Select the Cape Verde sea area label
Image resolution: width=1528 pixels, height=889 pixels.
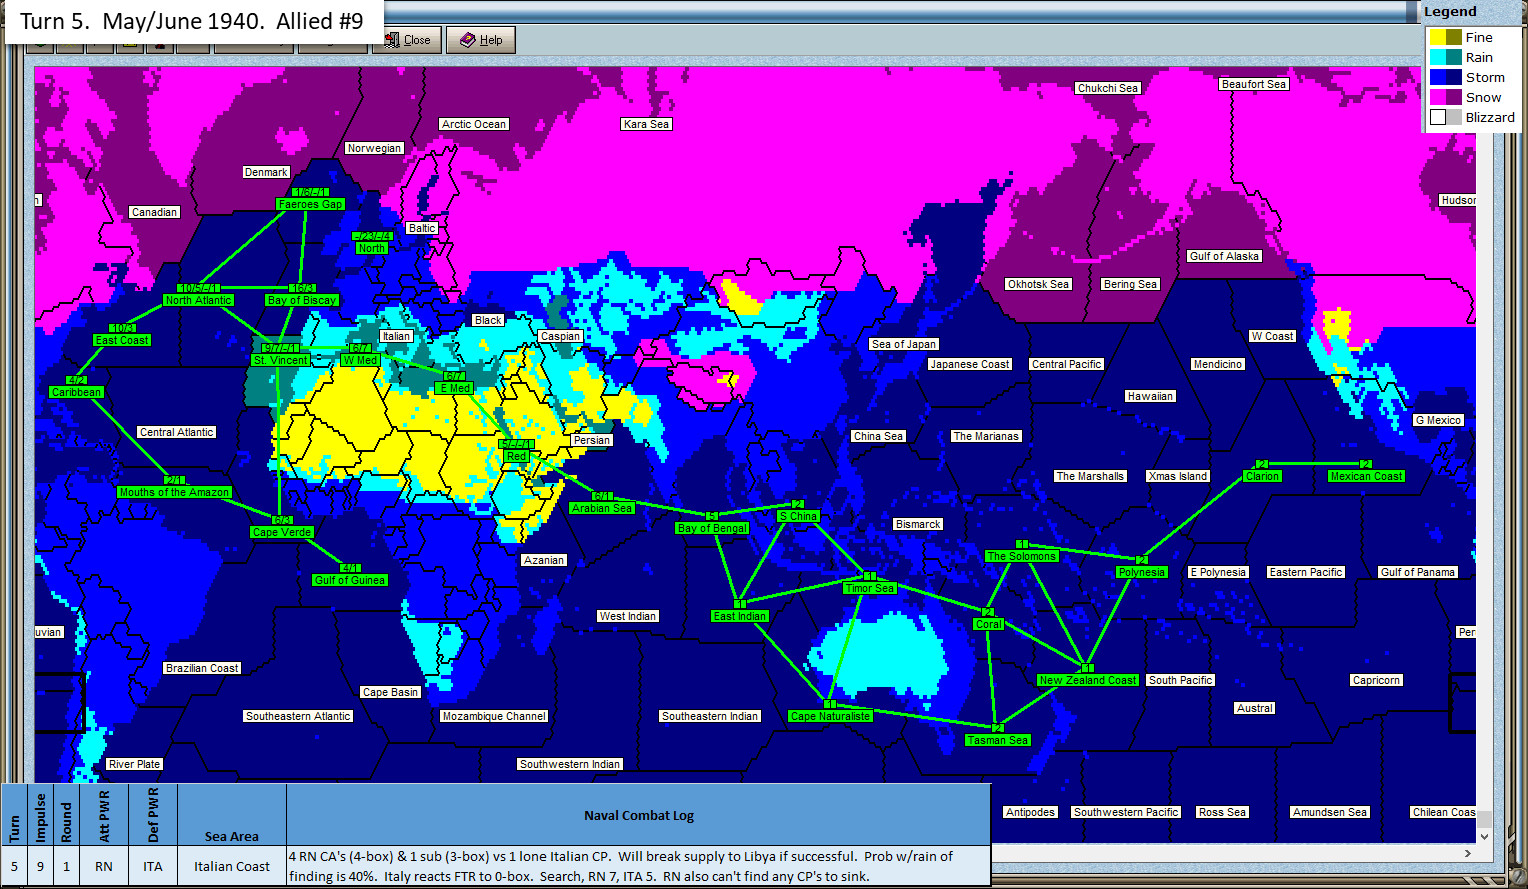(282, 532)
